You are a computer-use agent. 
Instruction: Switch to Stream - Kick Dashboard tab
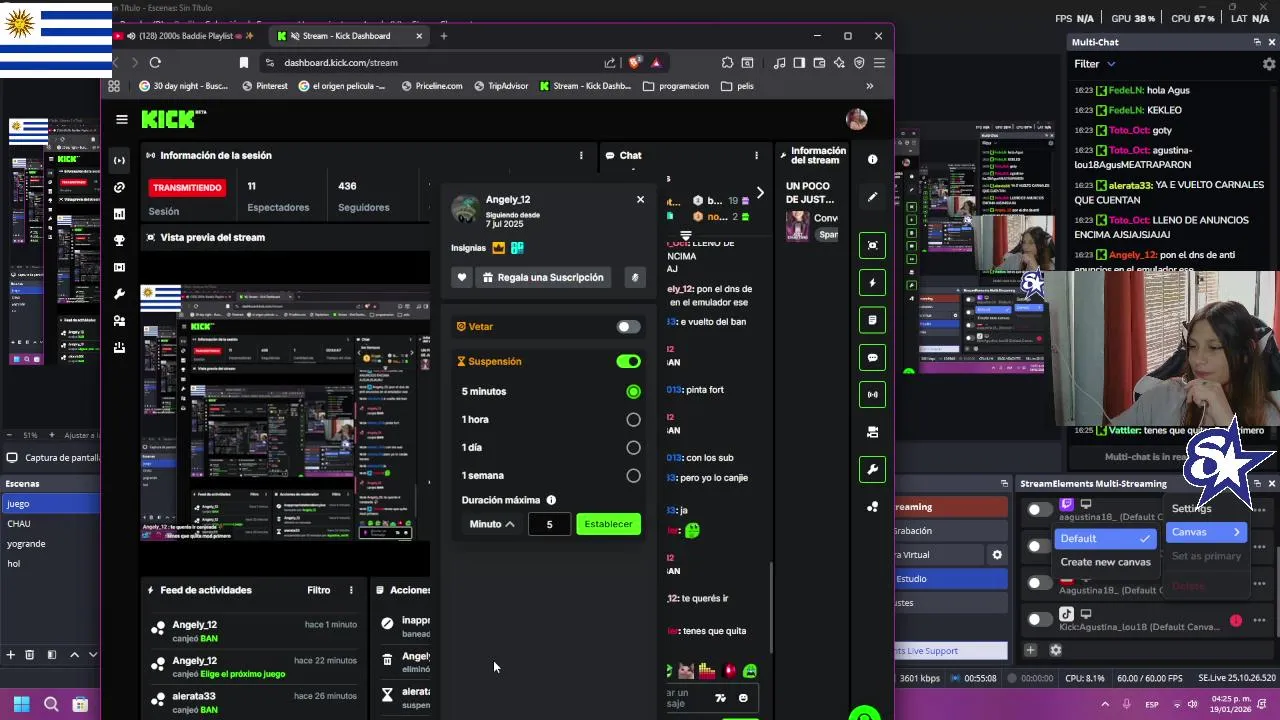348,36
